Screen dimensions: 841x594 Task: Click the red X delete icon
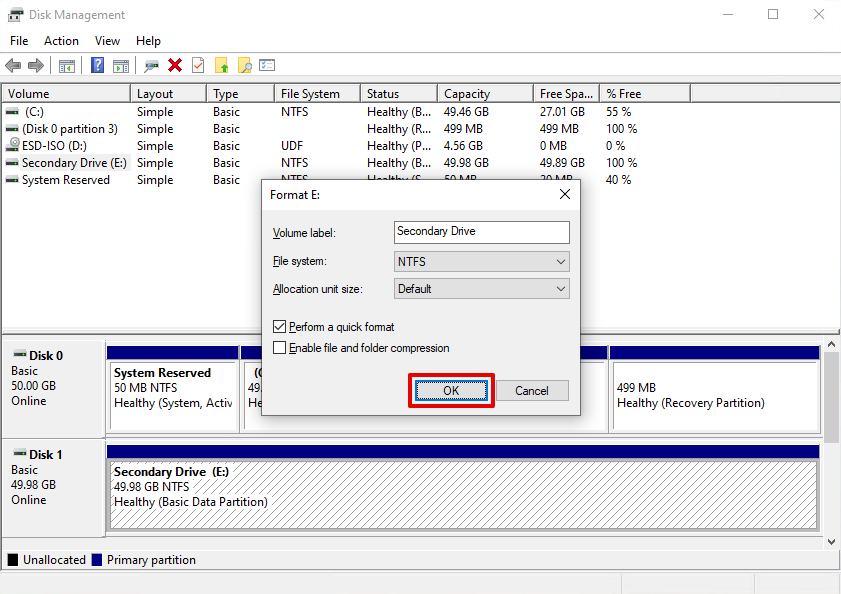(175, 66)
